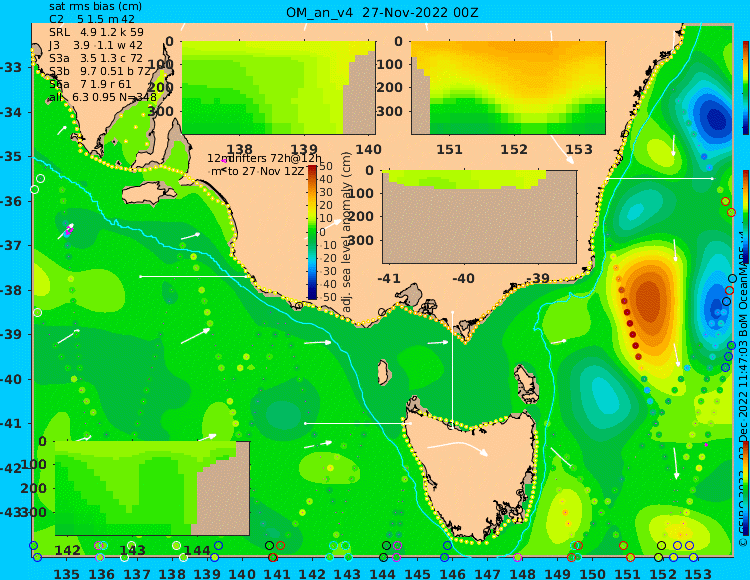
Task: Click longitude label 149
Action: [557, 573]
